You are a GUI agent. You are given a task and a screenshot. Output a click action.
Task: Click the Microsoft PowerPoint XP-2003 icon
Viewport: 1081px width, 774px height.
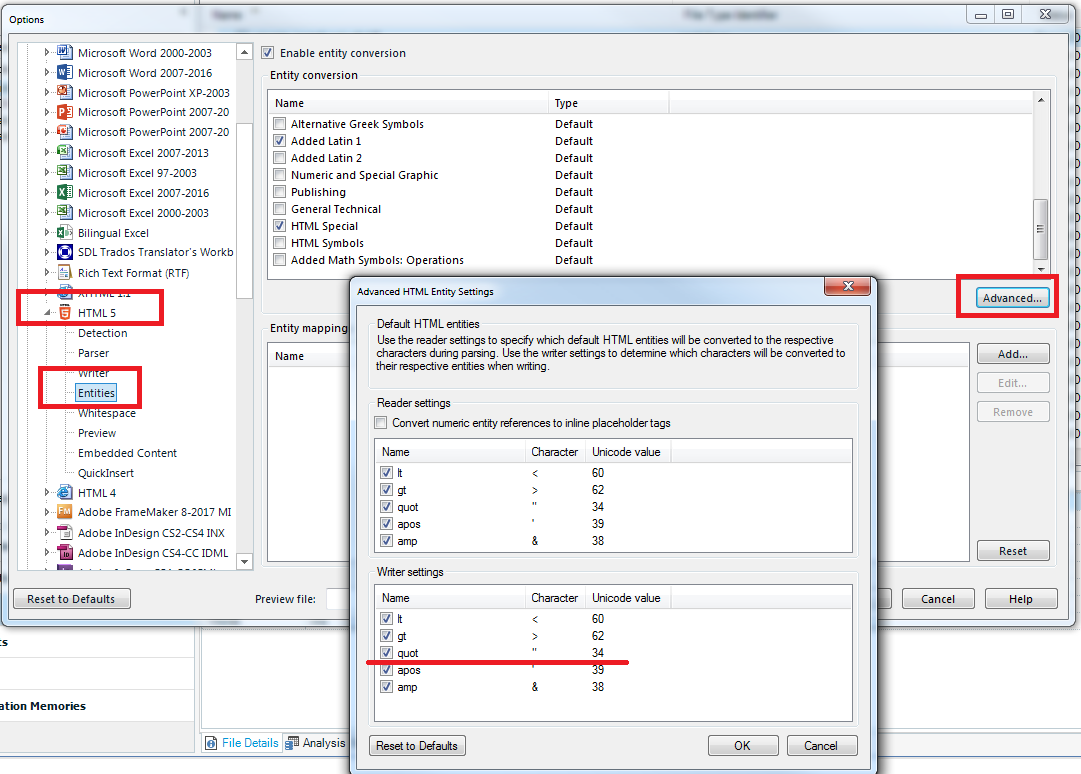[x=64, y=93]
